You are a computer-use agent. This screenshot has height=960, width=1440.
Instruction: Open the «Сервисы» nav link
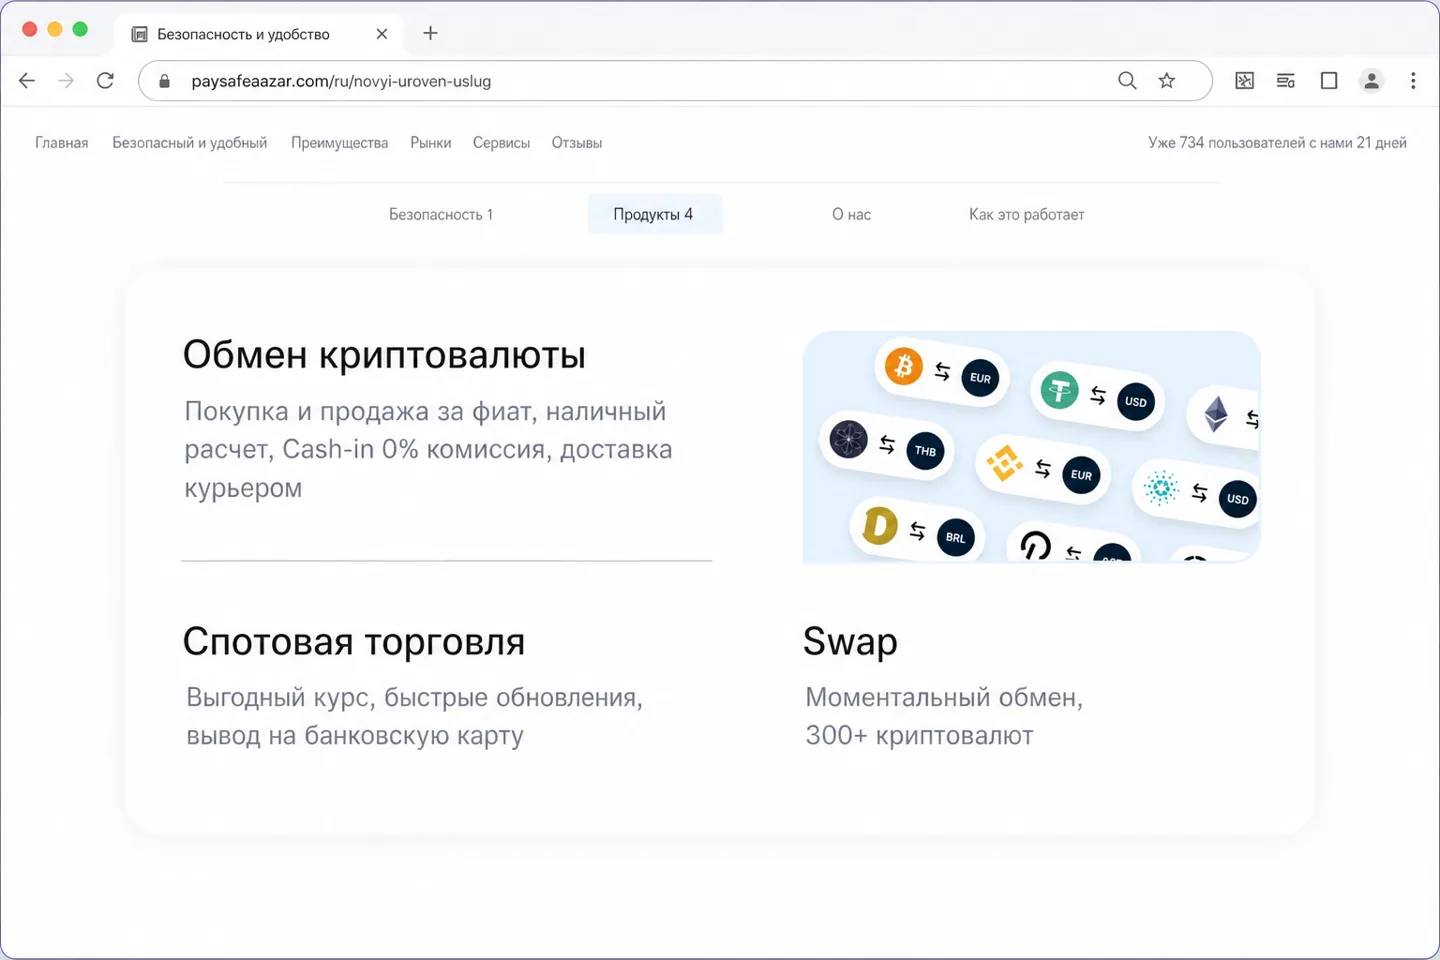point(502,143)
